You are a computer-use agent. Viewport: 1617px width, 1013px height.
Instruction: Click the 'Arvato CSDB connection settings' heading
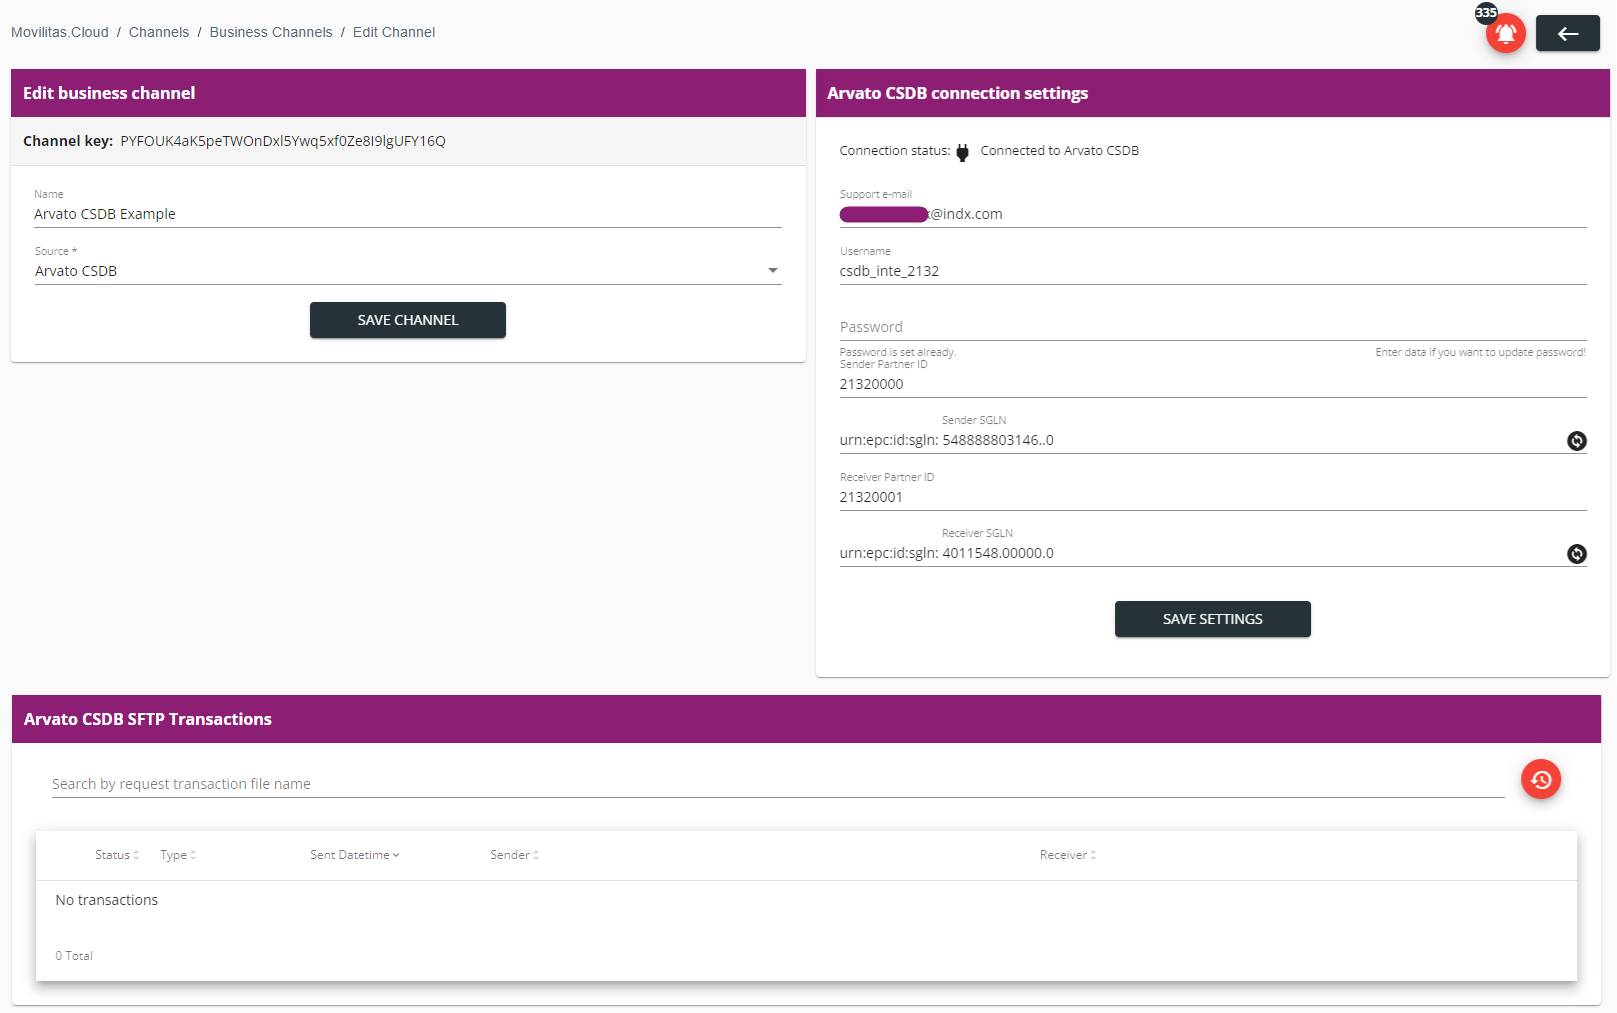click(x=957, y=93)
